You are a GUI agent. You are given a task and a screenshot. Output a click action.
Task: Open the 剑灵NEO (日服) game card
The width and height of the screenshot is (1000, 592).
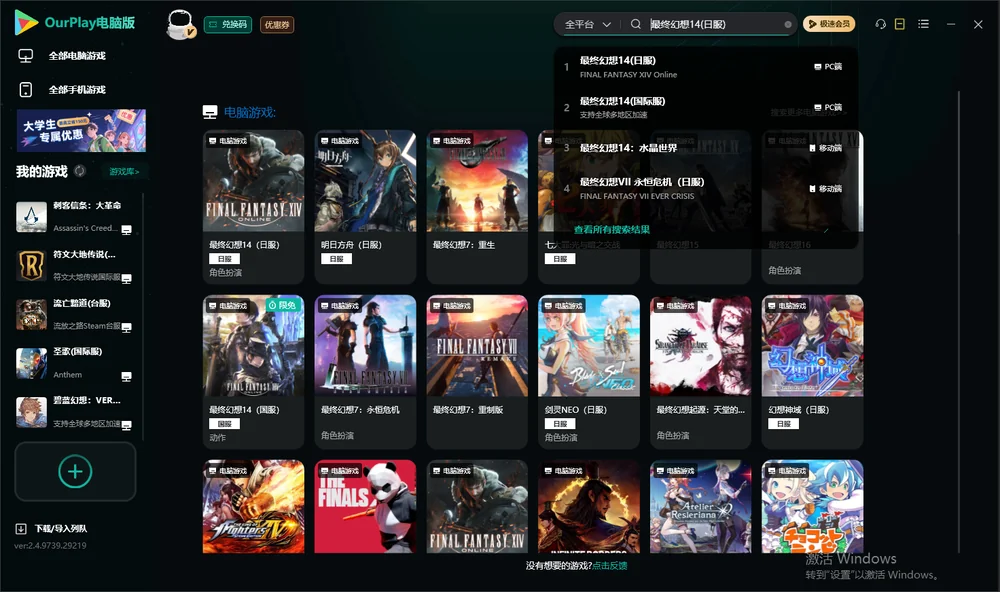click(589, 371)
